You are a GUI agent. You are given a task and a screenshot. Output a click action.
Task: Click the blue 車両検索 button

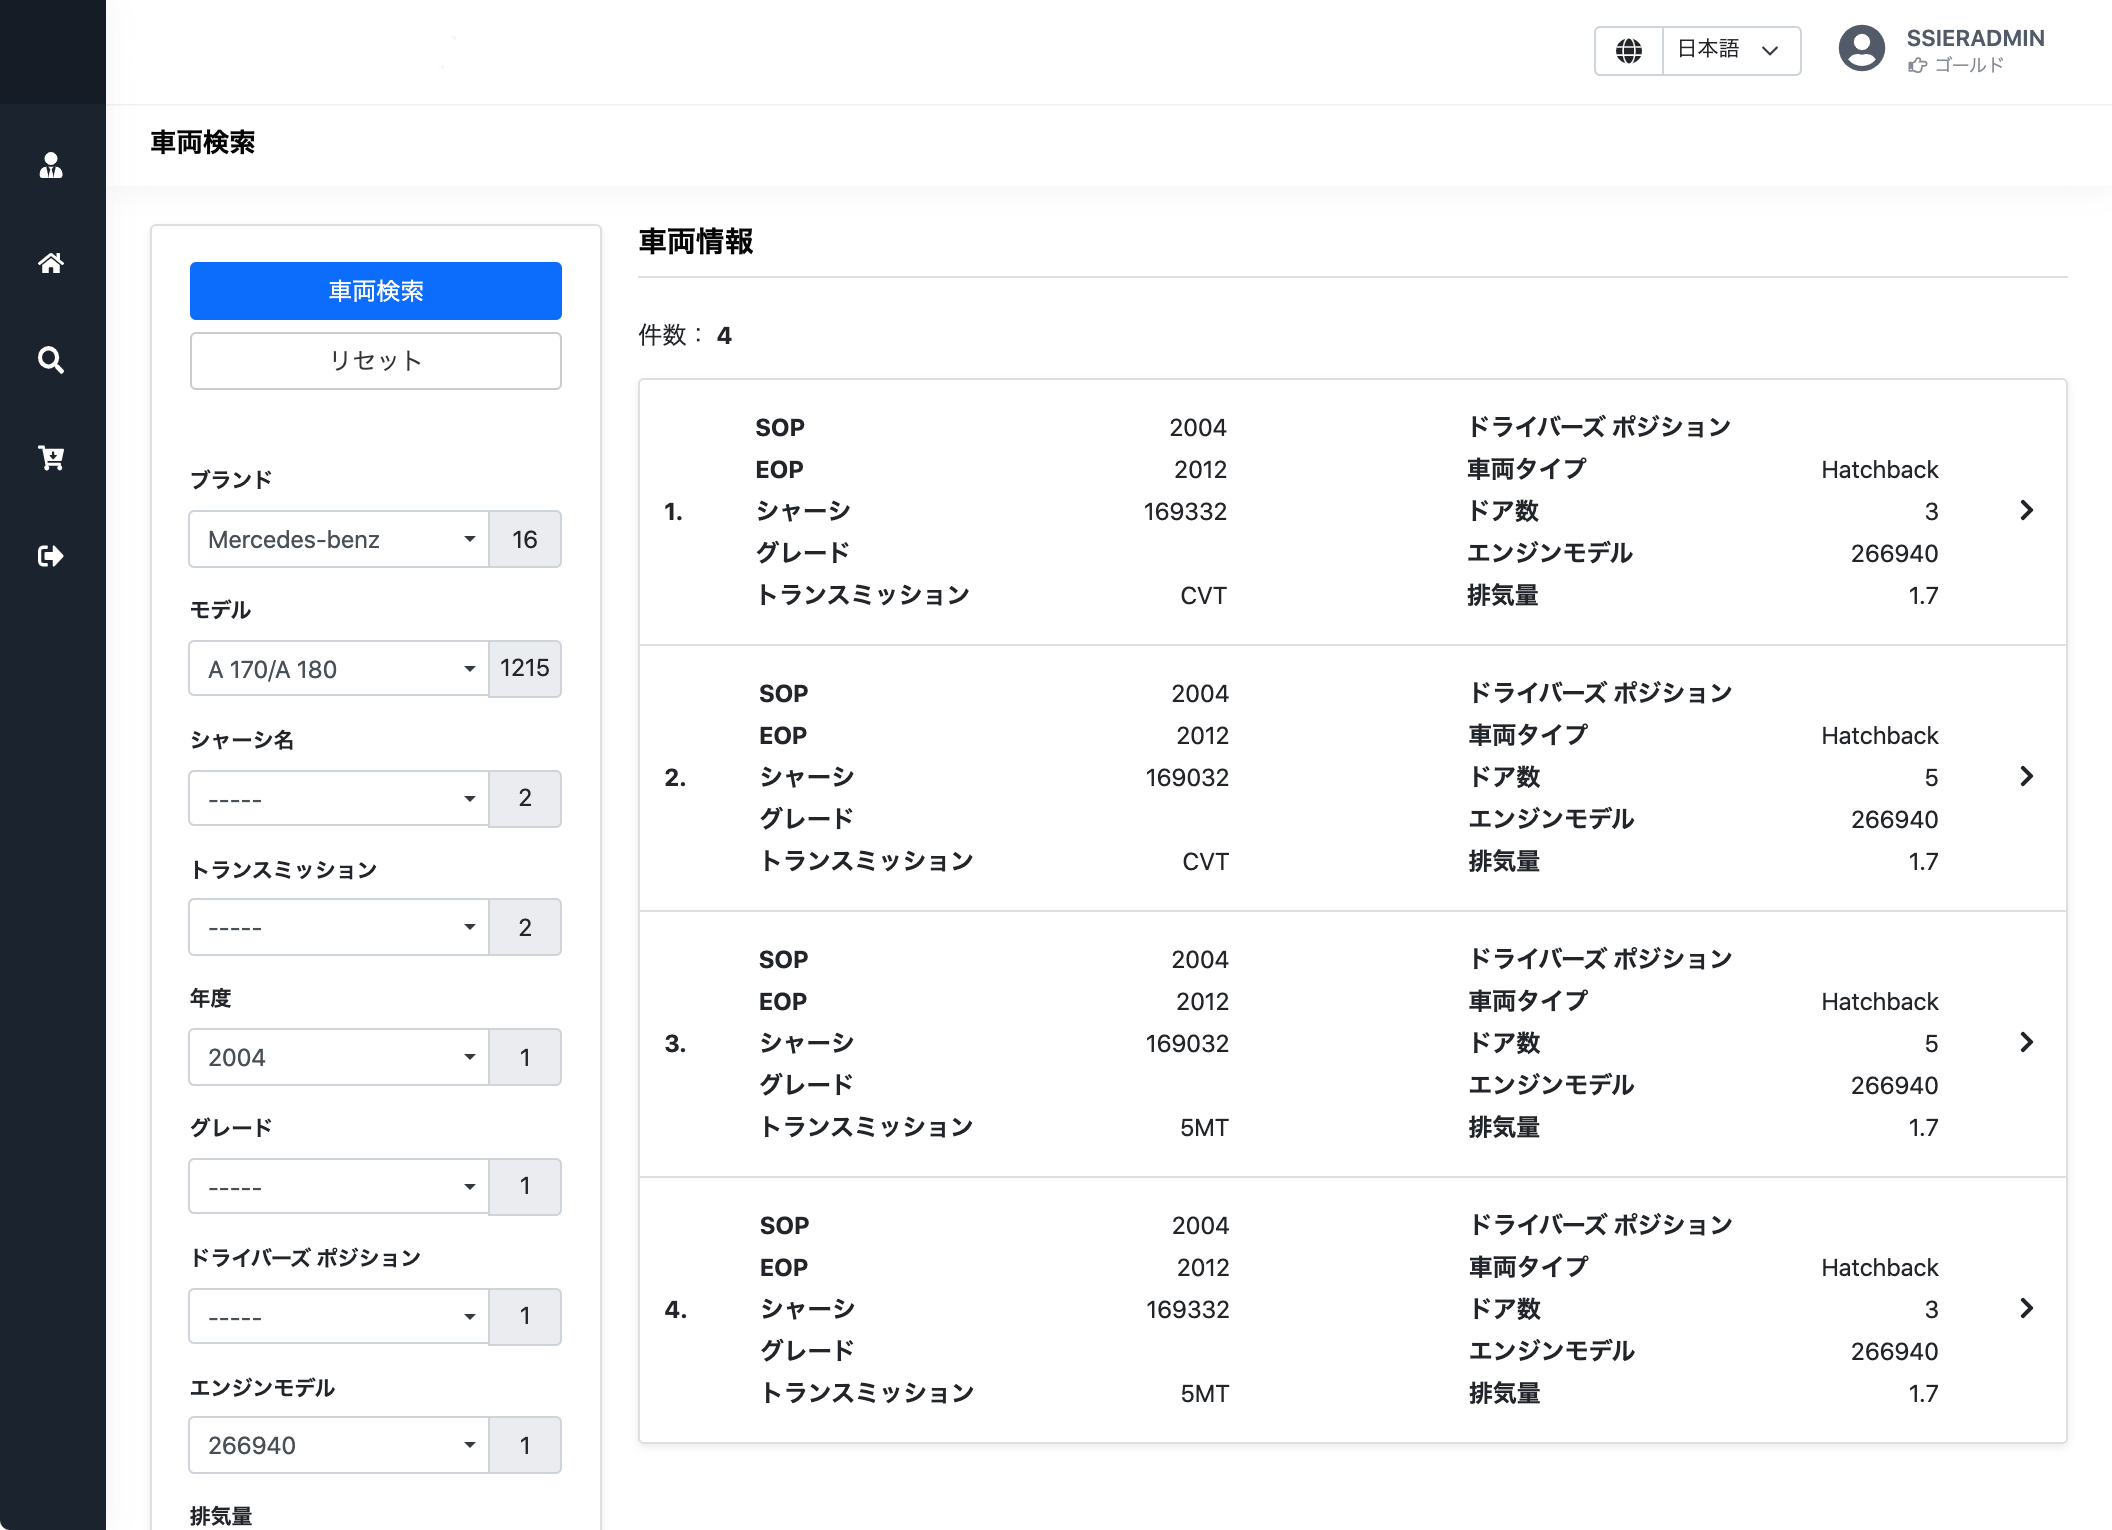[x=376, y=291]
